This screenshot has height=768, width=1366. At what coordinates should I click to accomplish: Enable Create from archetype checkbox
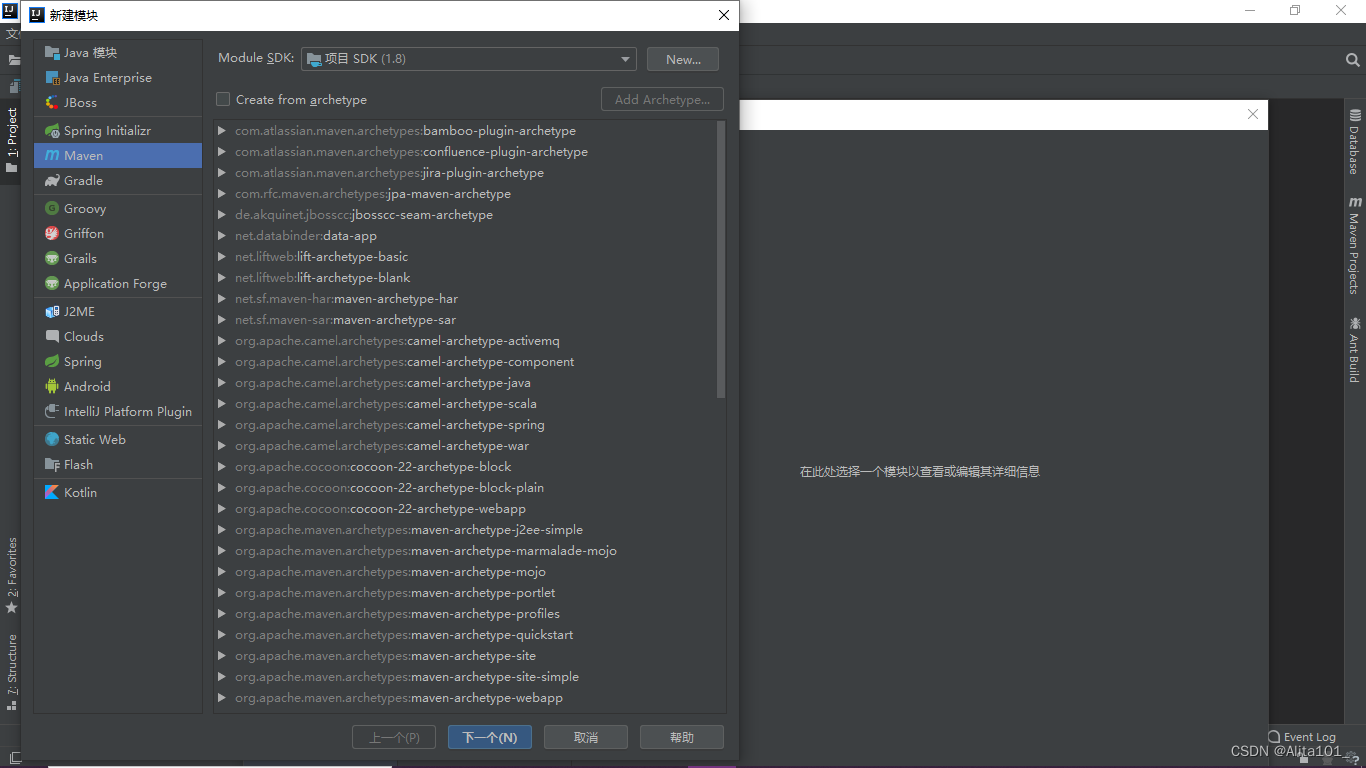(224, 100)
